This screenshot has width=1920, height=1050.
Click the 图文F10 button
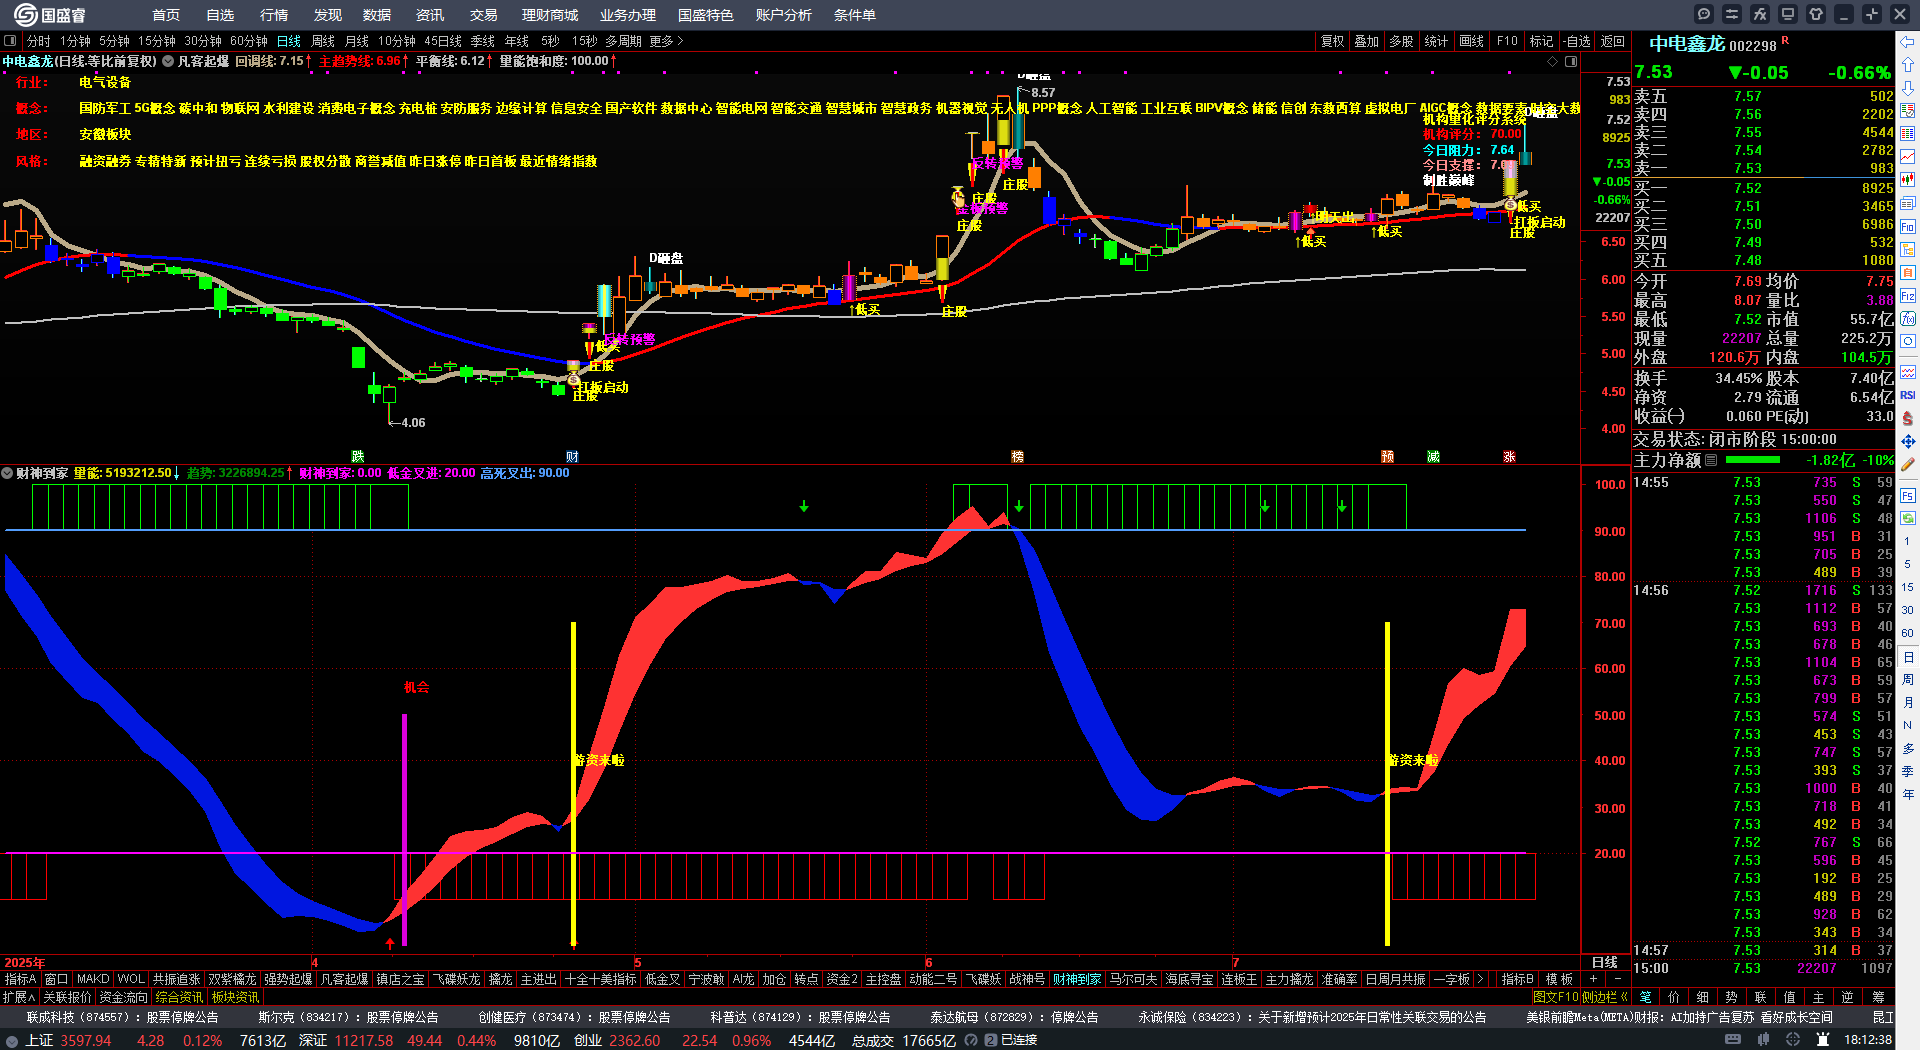click(1556, 997)
